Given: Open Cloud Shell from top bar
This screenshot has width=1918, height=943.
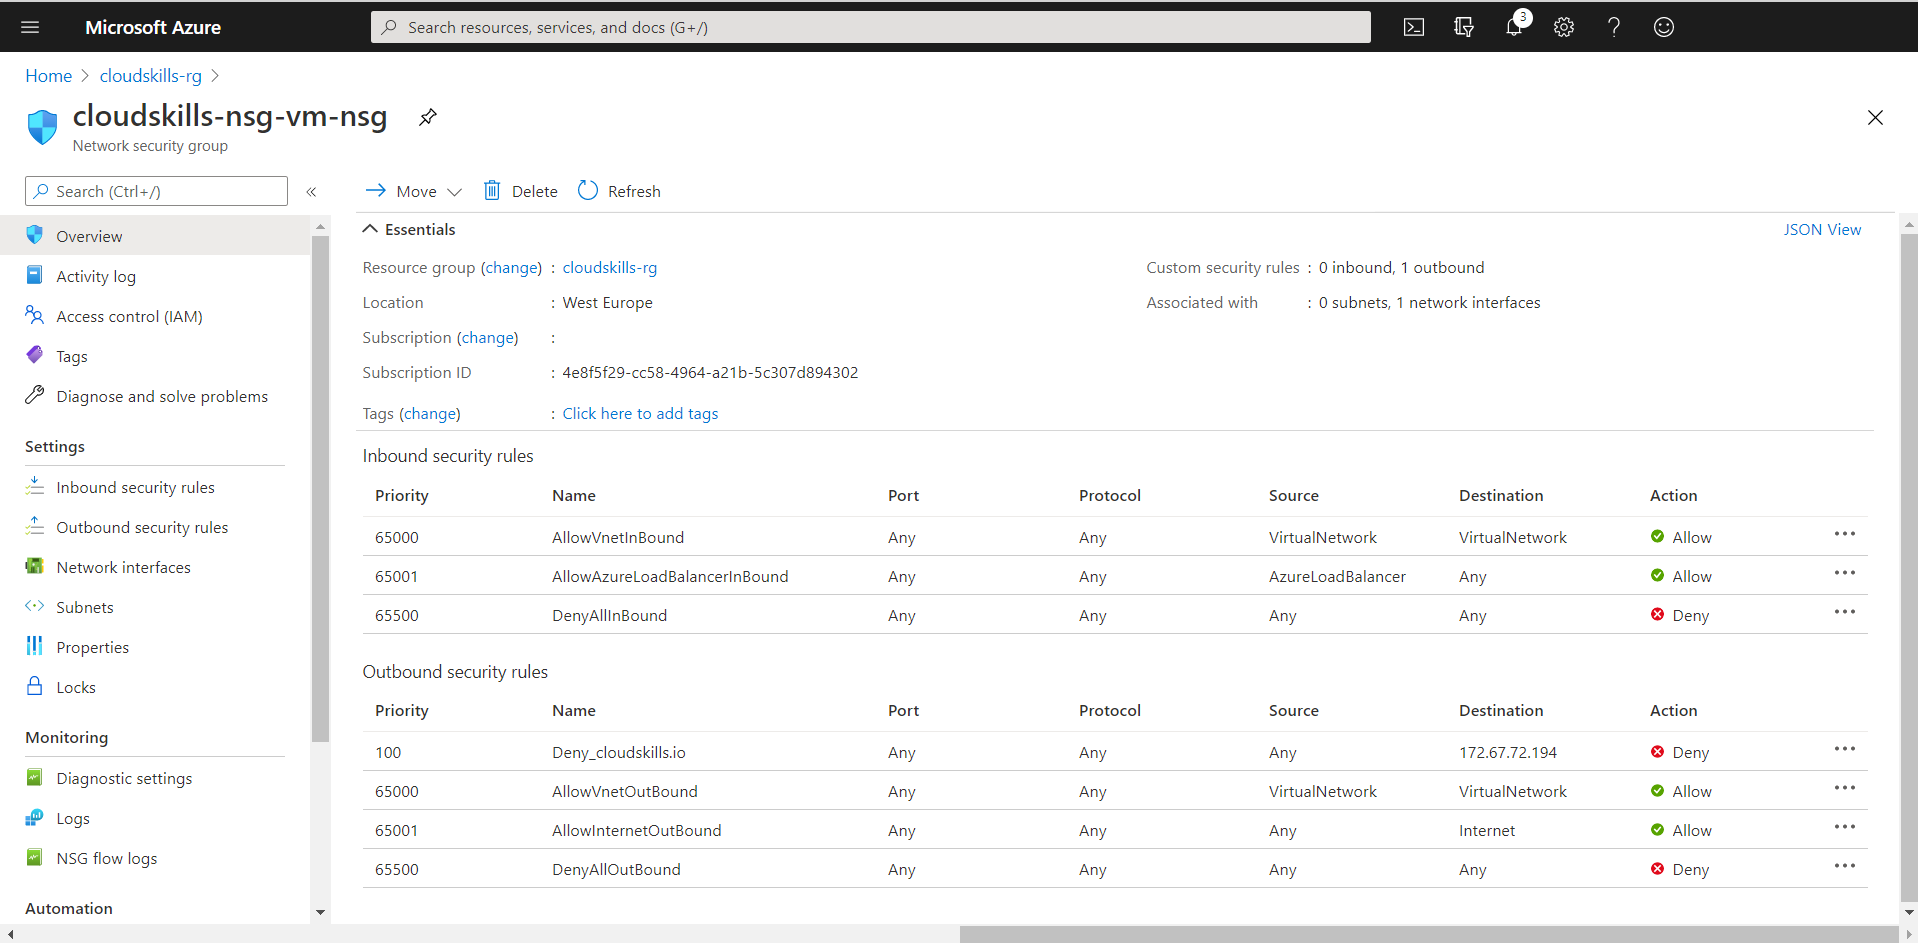Looking at the screenshot, I should click(1413, 27).
